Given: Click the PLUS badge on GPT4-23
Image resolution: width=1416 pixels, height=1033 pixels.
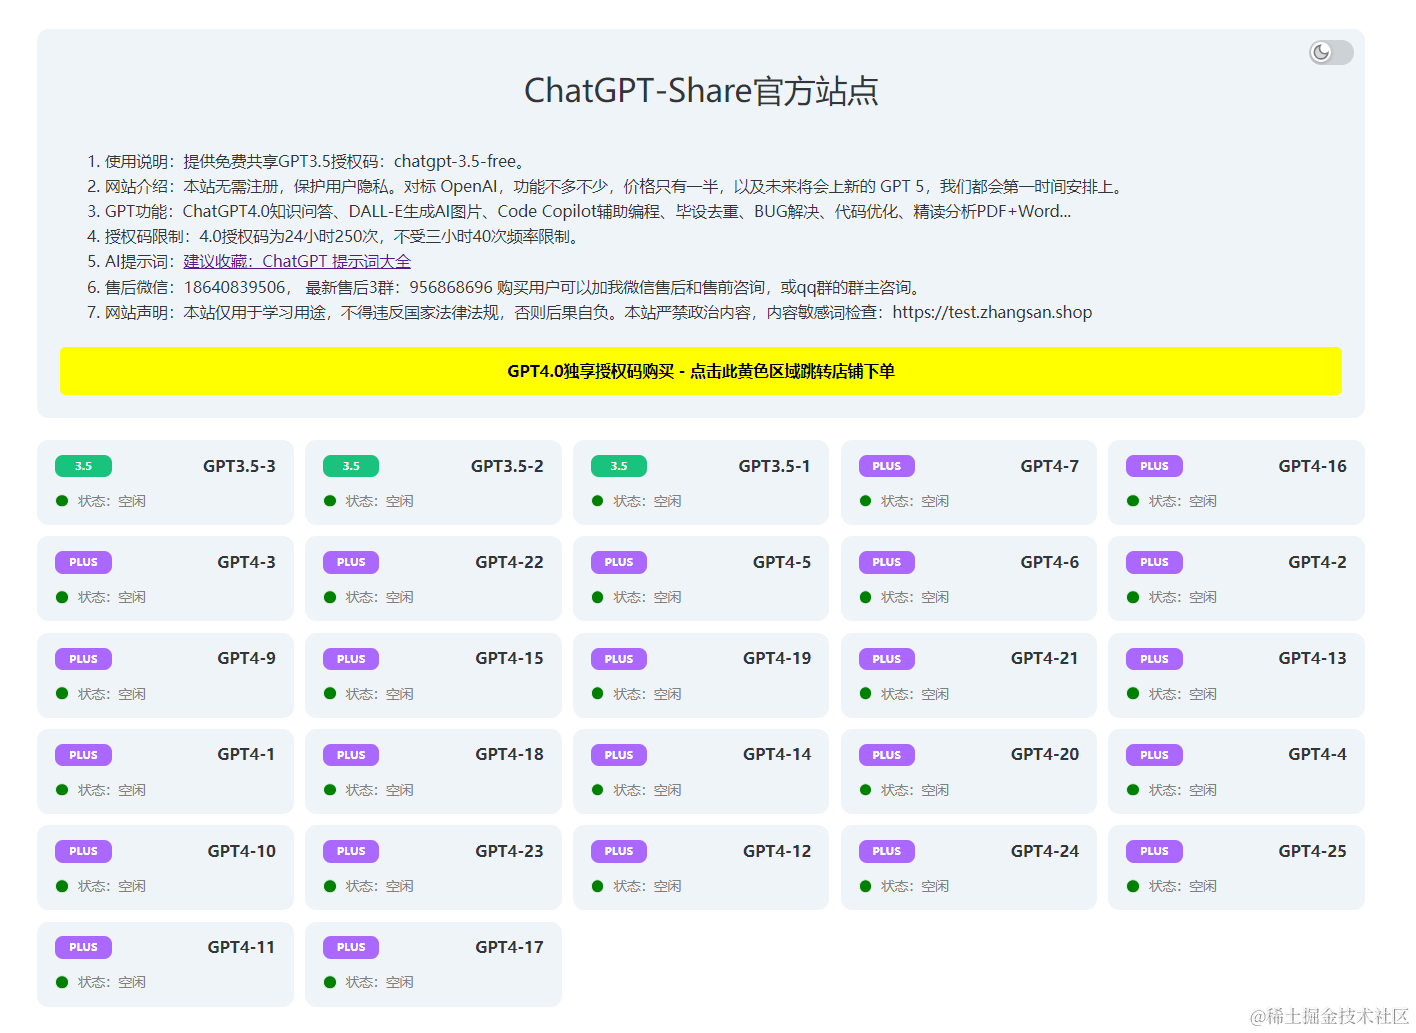Looking at the screenshot, I should [x=351, y=851].
